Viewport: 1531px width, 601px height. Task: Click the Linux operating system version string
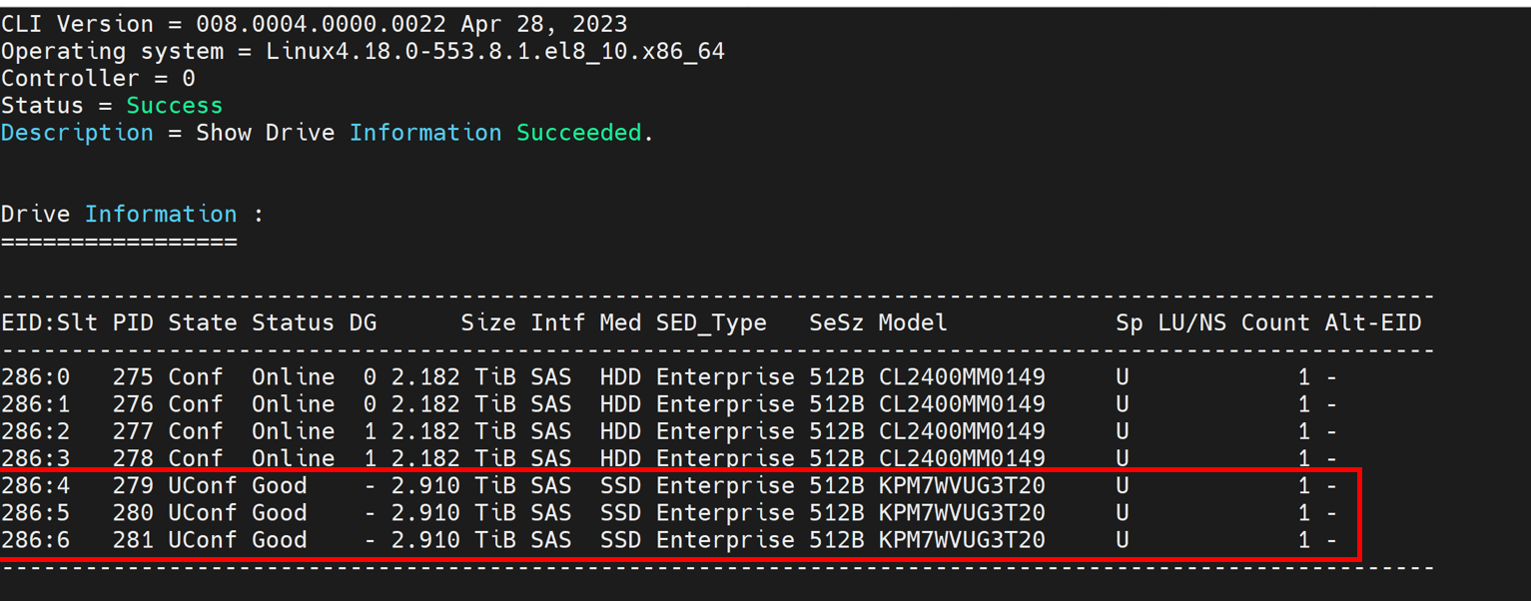[495, 51]
